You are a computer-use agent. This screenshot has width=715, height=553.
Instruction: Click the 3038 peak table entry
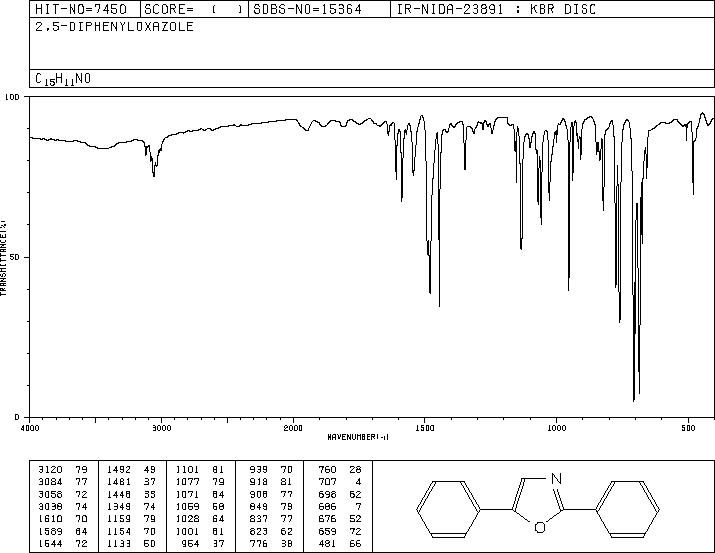pyautogui.click(x=62, y=506)
